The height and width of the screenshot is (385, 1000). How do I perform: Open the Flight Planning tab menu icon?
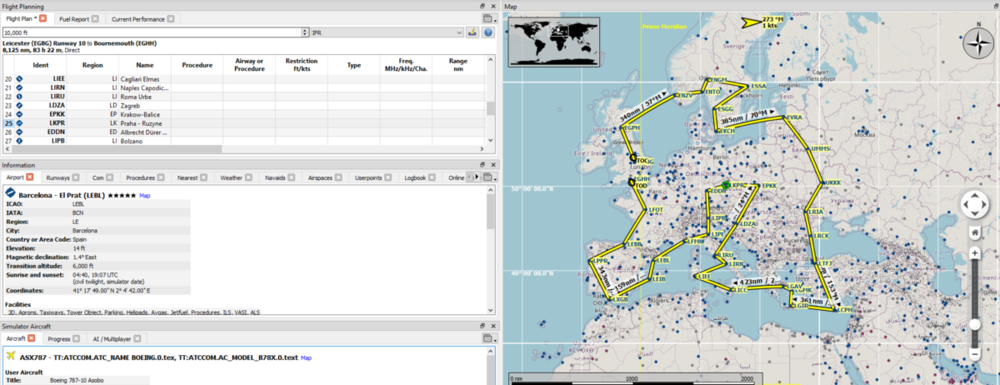pos(489,19)
